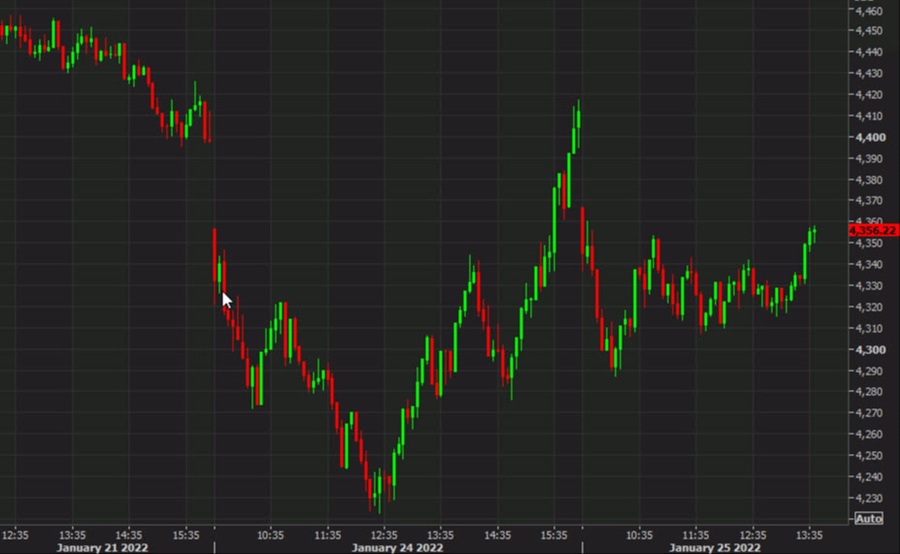
Task: Click the 4,300 price axis label
Action: pyautogui.click(x=866, y=350)
